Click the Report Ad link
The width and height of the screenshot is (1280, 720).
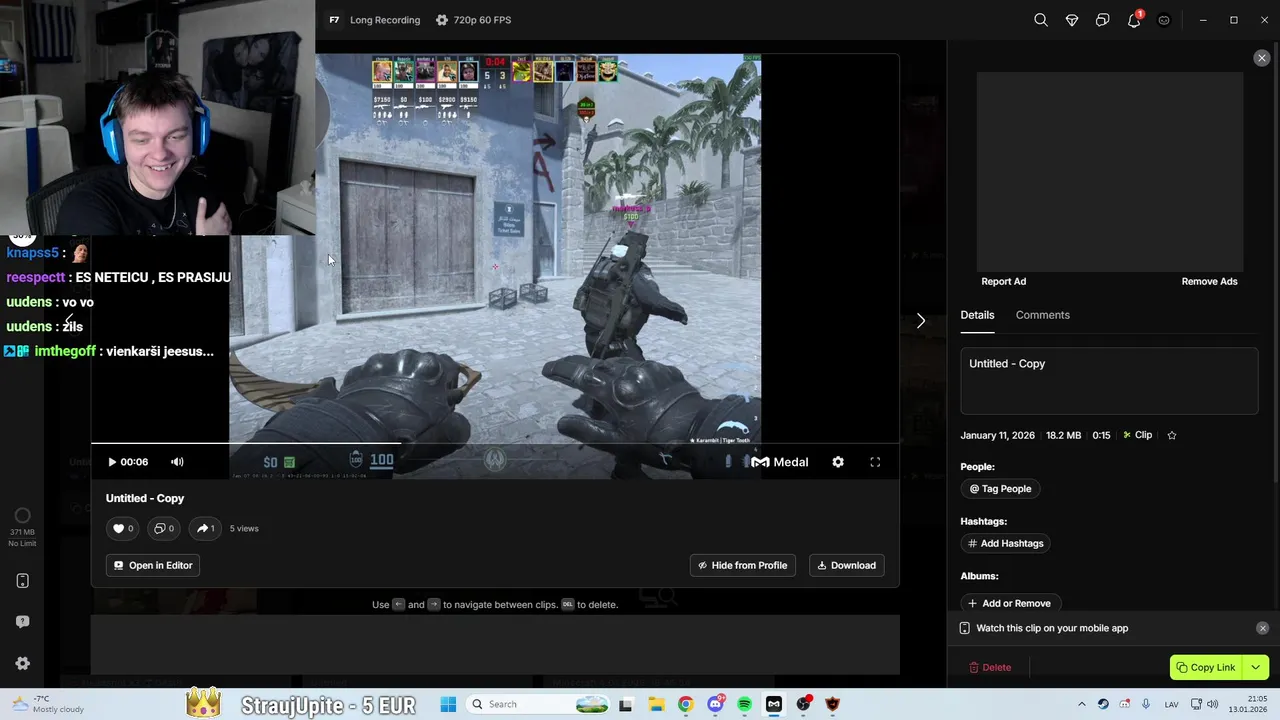click(x=1003, y=281)
